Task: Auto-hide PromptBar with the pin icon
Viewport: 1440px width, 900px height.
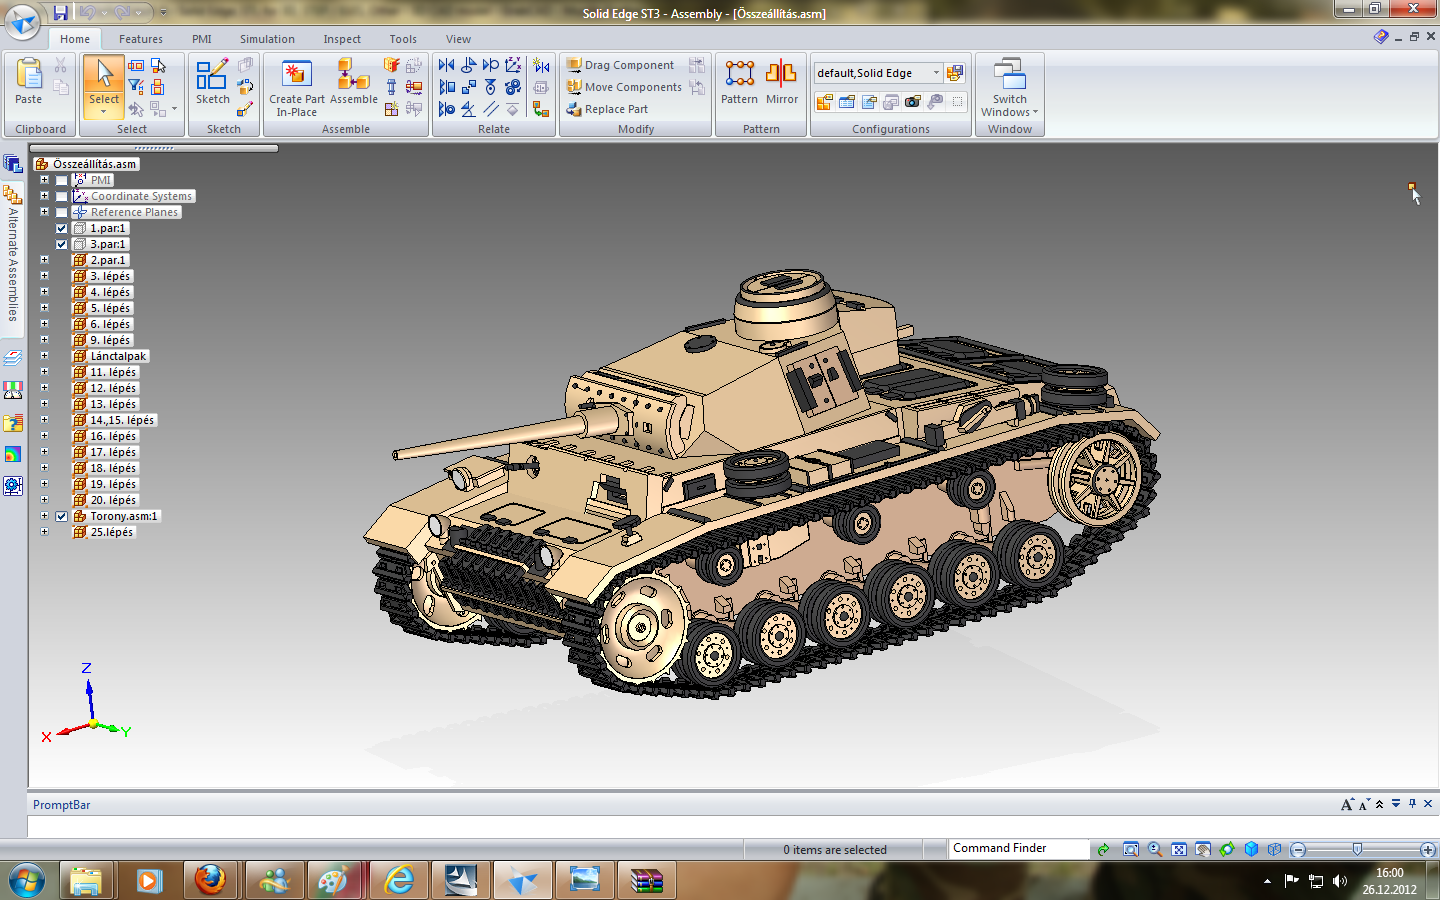Action: (x=1412, y=804)
